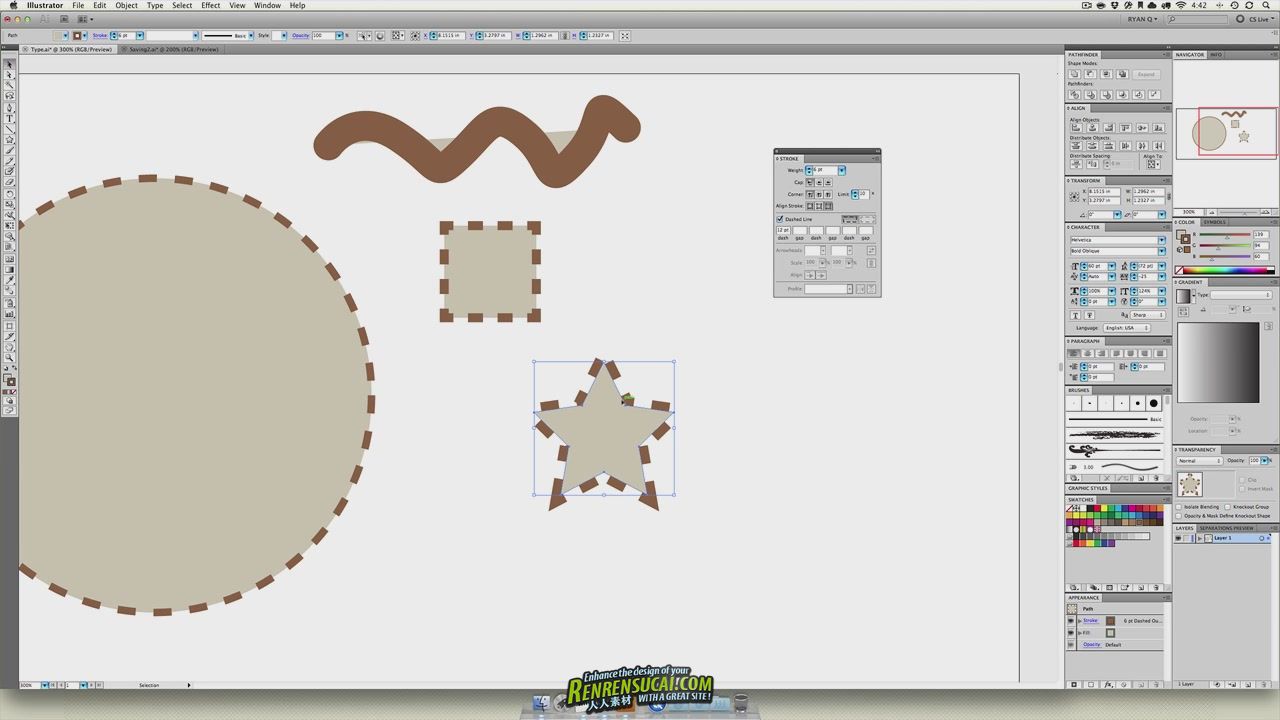
Task: Click Minus Front shape mode in Pathfinder
Action: point(1090,74)
